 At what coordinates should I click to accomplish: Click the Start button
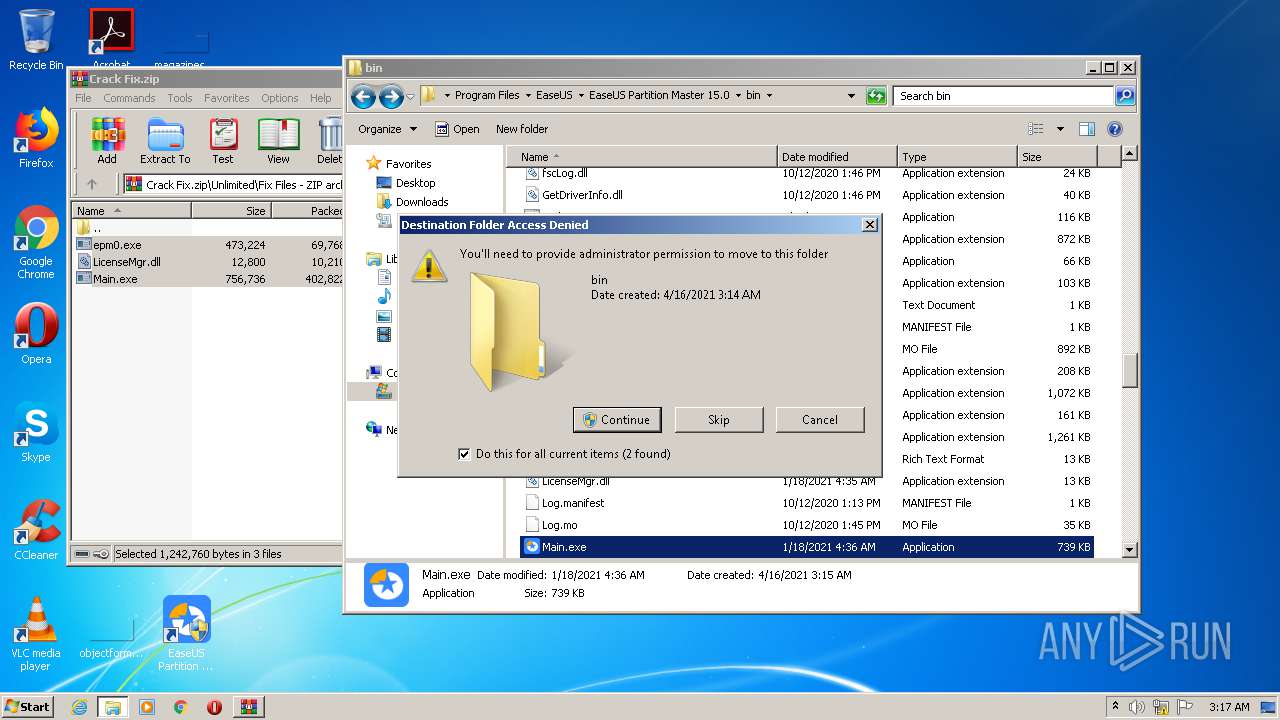(x=27, y=707)
